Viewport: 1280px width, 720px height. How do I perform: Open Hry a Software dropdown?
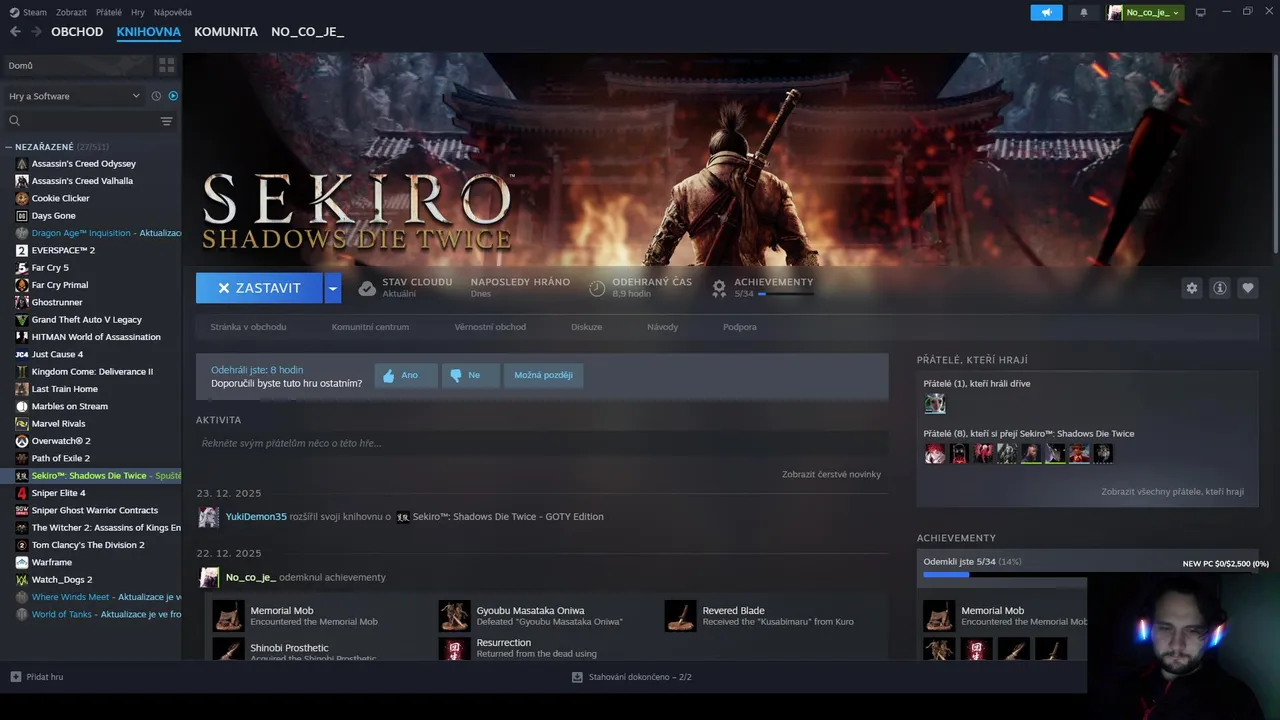(x=75, y=96)
